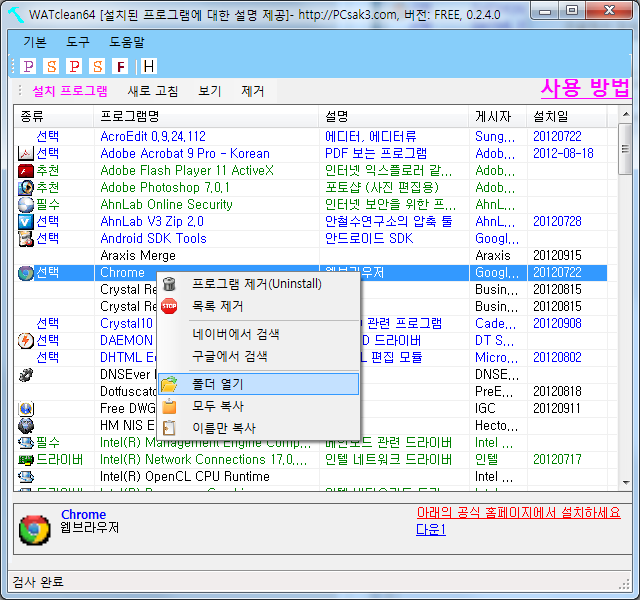
Task: Sort by the 종류 column header
Action: pyautogui.click(x=53, y=116)
